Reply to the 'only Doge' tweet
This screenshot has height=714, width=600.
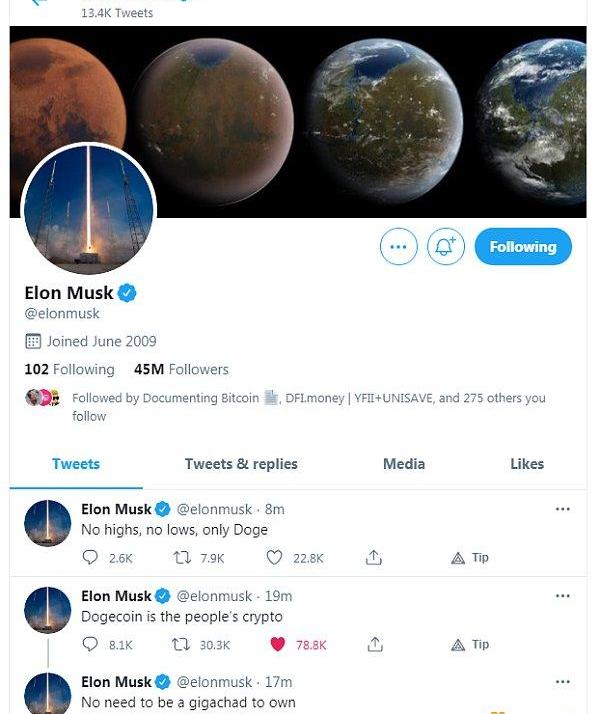90,558
